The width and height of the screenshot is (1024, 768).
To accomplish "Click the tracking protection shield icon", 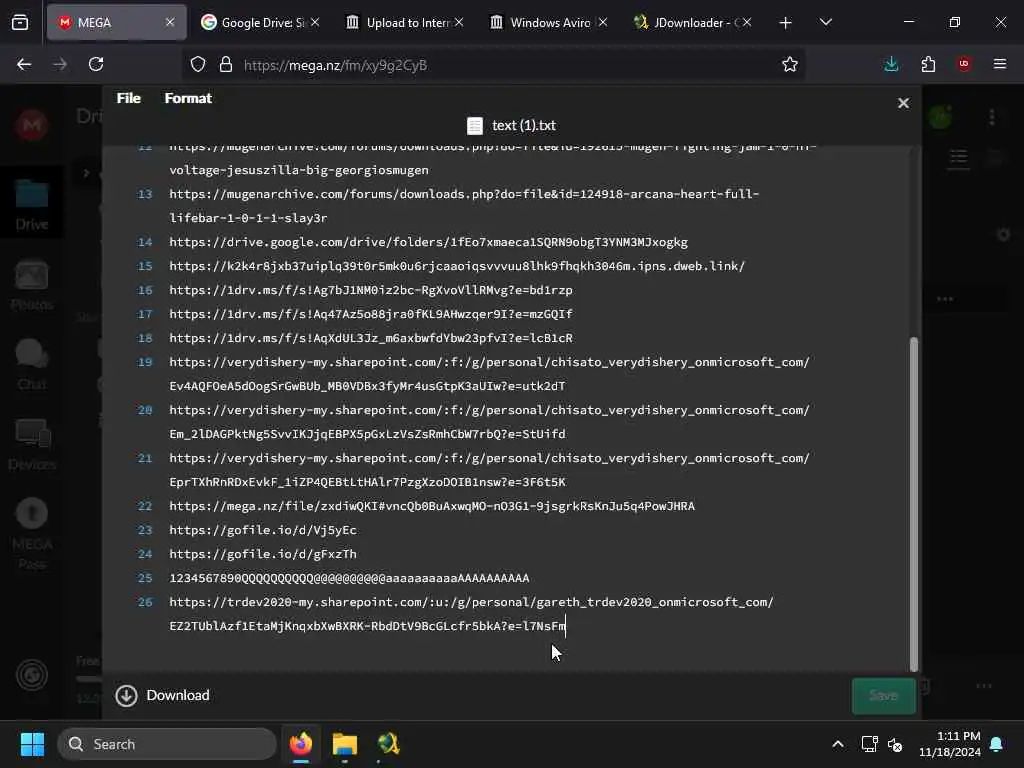I will pyautogui.click(x=198, y=64).
